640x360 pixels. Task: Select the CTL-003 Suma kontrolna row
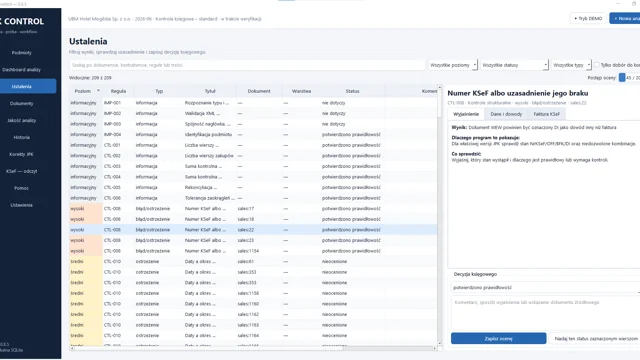(253, 167)
